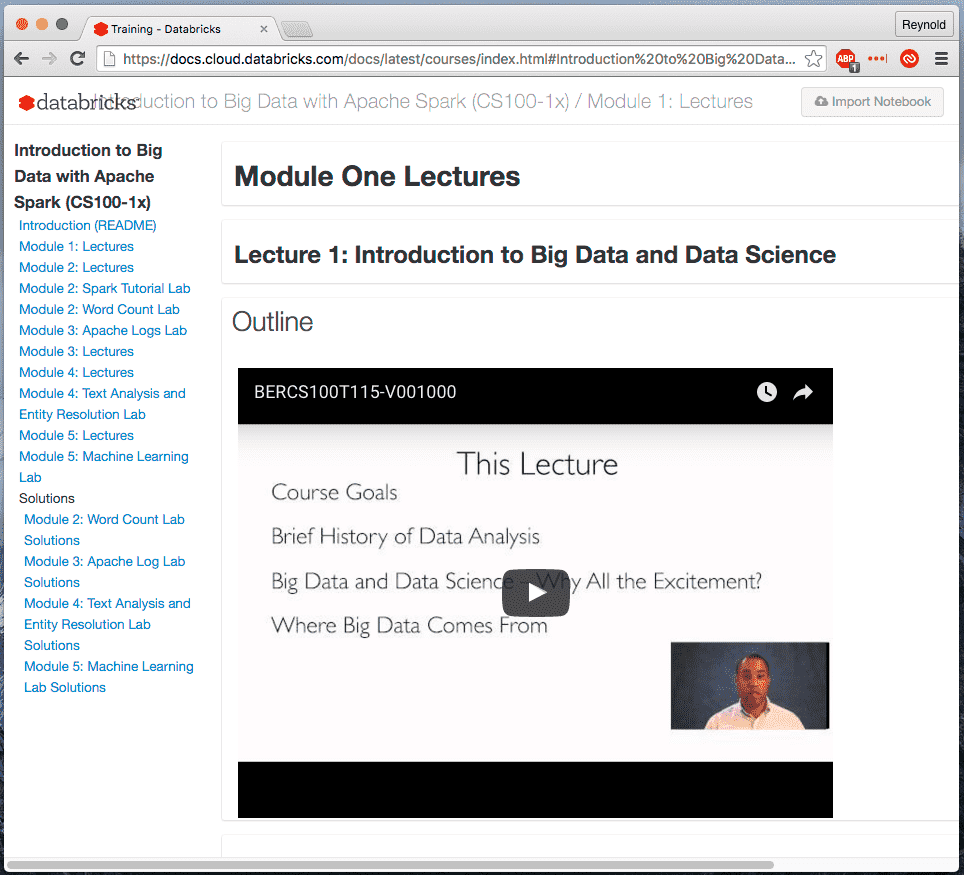This screenshot has width=964, height=875.
Task: Open Introduction (README) link
Action: [x=88, y=226]
